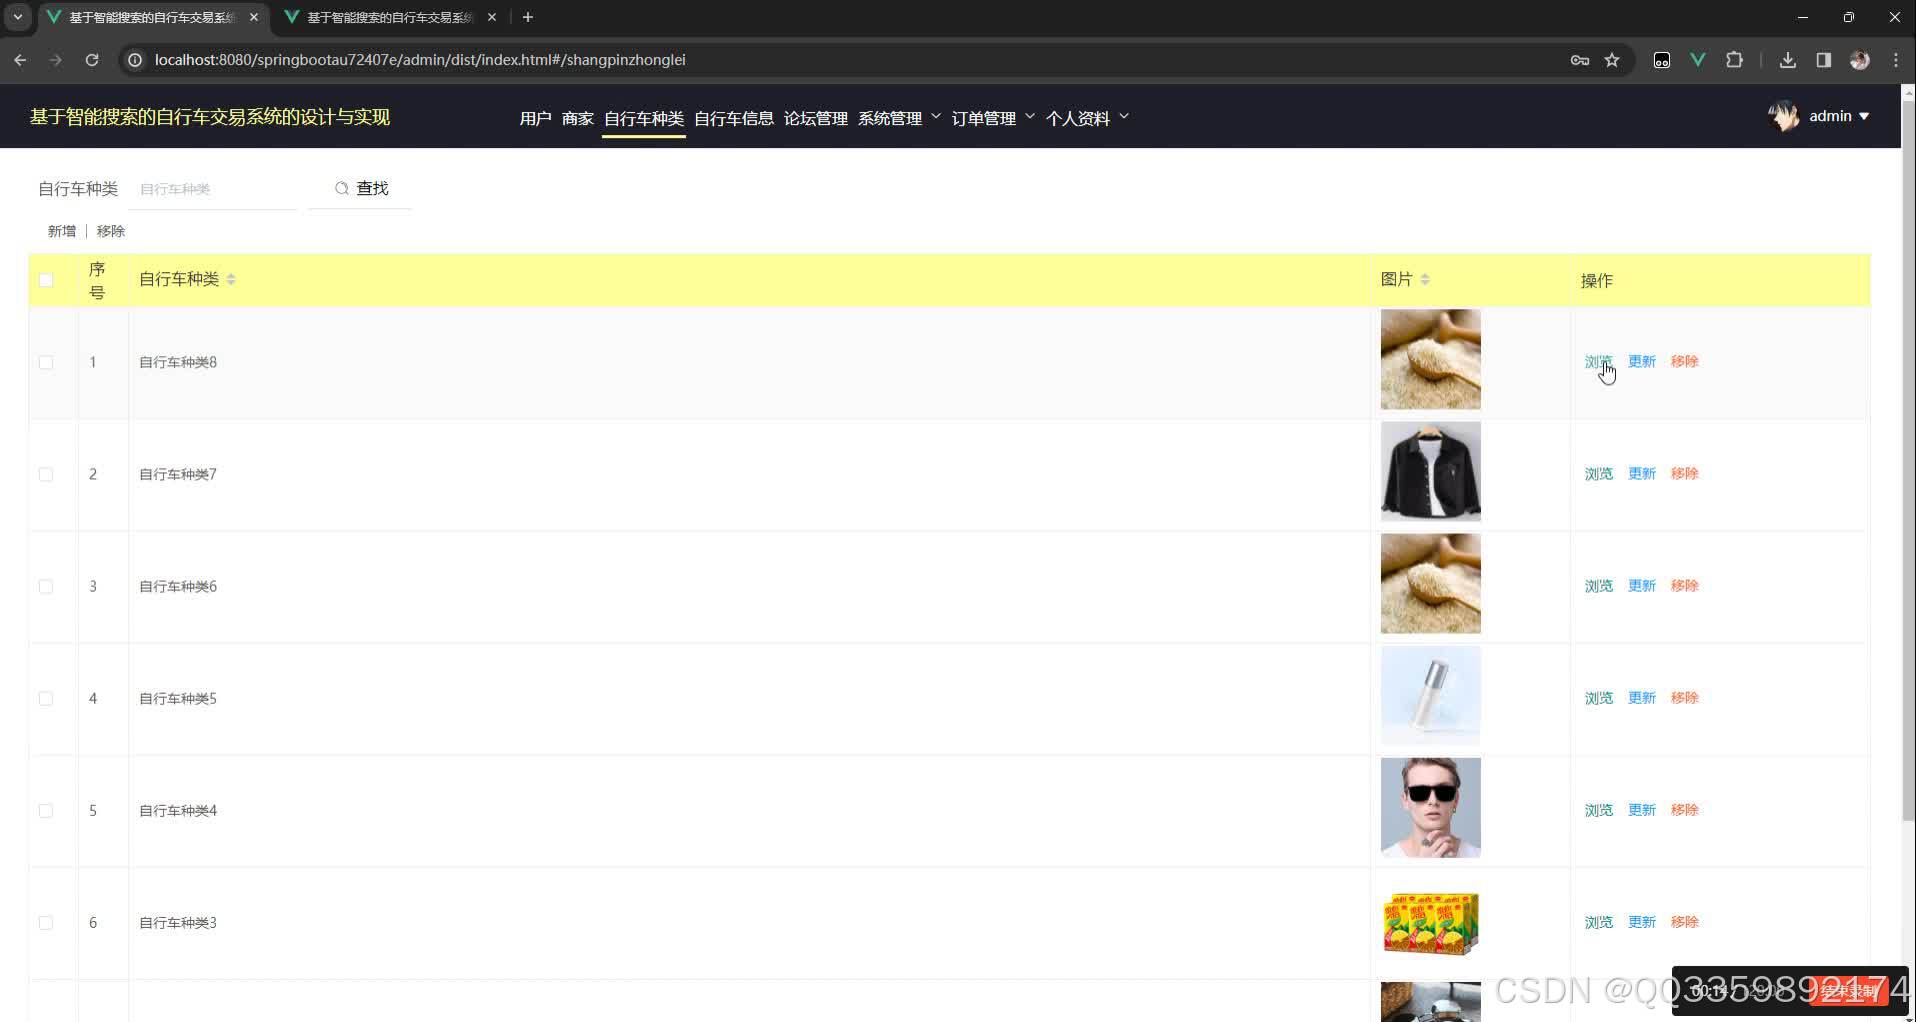Screen dimensions: 1916x1022
Task: Toggle the select-all header checkbox
Action: tap(46, 280)
